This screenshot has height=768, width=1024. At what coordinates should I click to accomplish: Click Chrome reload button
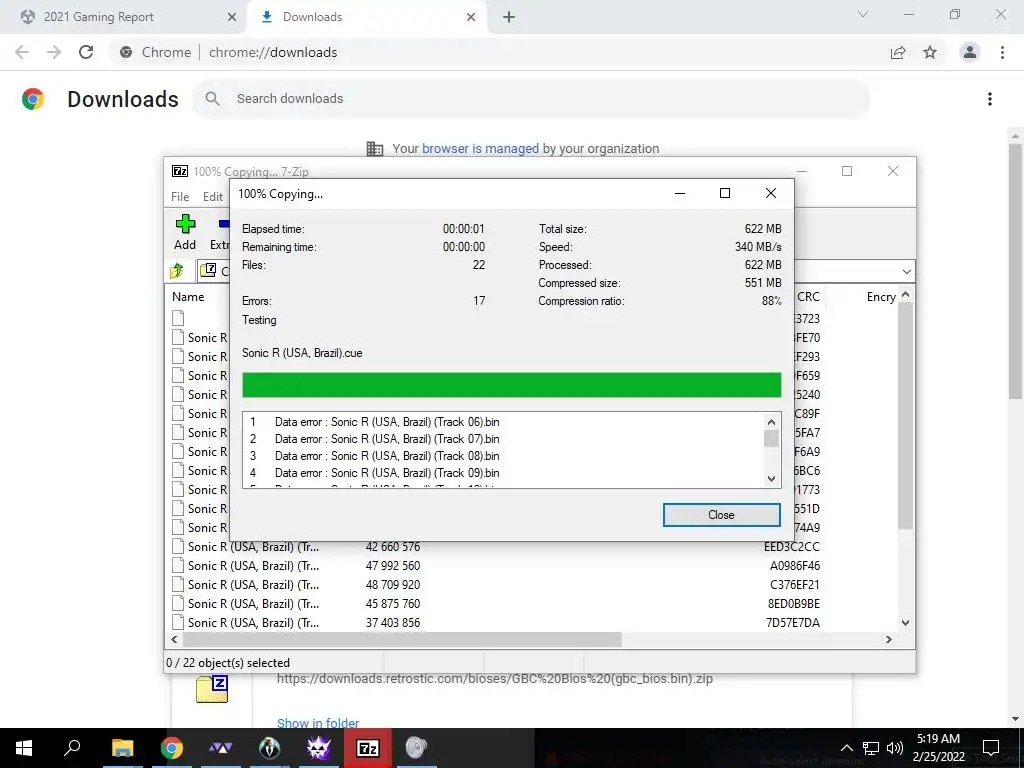(86, 52)
